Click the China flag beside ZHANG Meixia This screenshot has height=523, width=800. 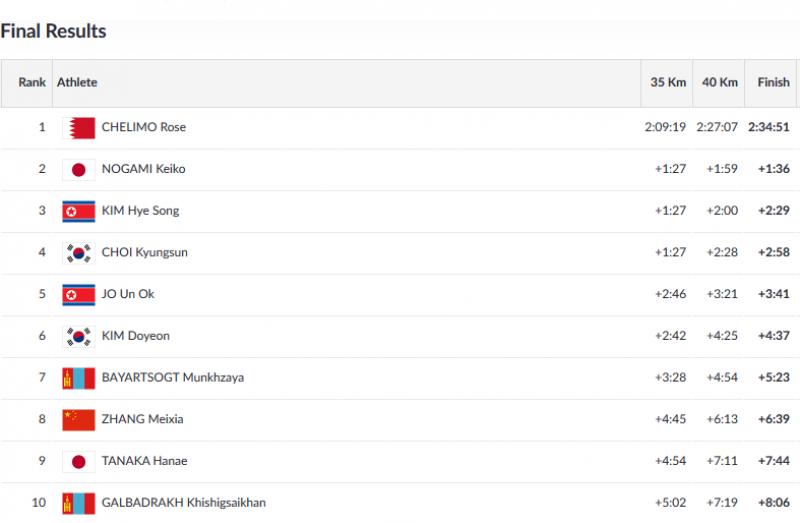[79, 420]
